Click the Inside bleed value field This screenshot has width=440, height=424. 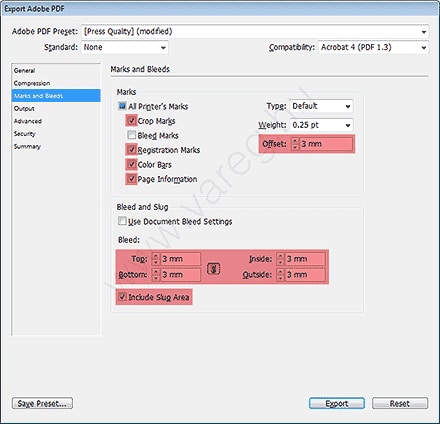pyautogui.click(x=305, y=259)
